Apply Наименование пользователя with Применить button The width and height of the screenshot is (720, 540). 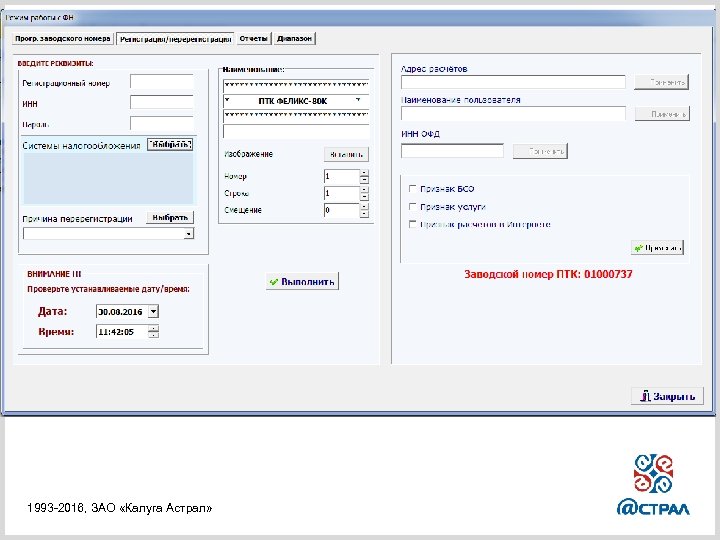tap(662, 114)
